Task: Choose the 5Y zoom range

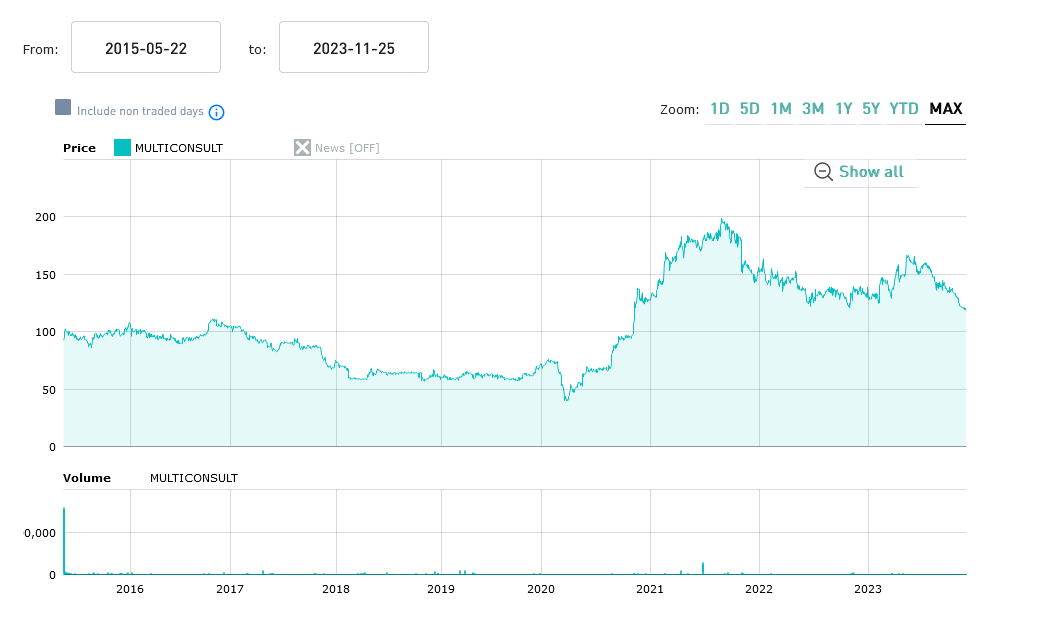Action: tap(872, 109)
